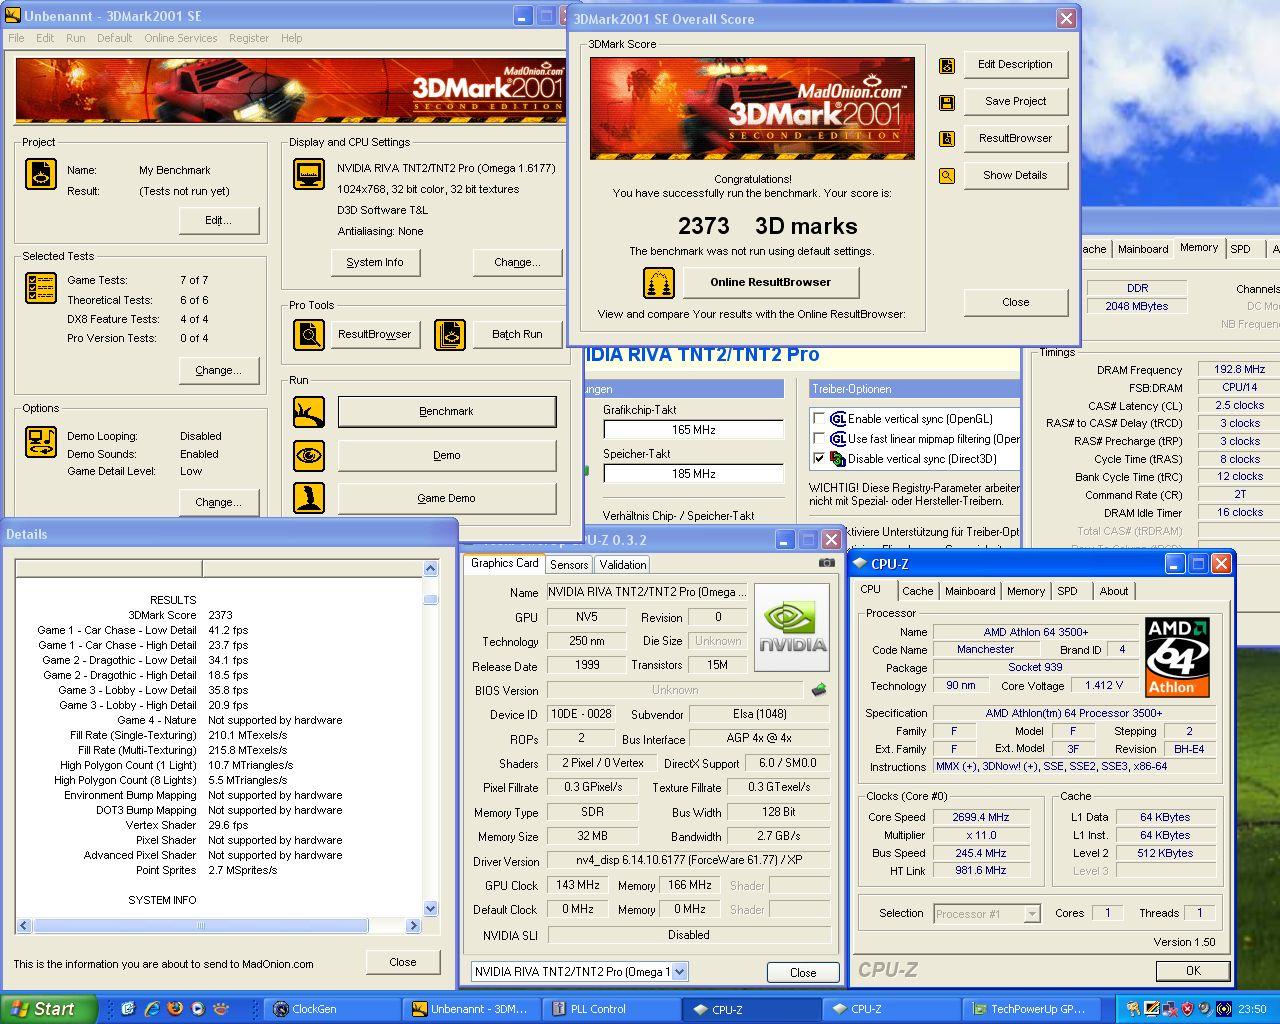The image size is (1280, 1024).
Task: Click the BIOS save chip icon in GPU-Z
Action: click(x=819, y=690)
